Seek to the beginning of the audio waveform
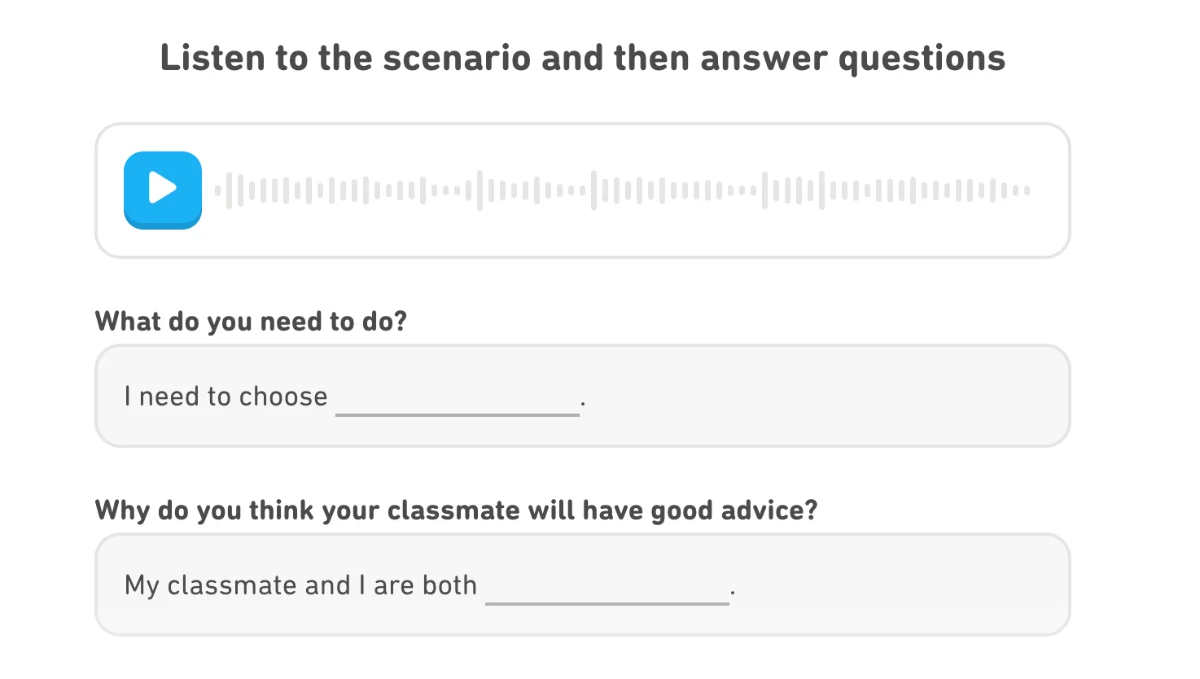Viewport: 1200px width, 679px height. tap(218, 190)
